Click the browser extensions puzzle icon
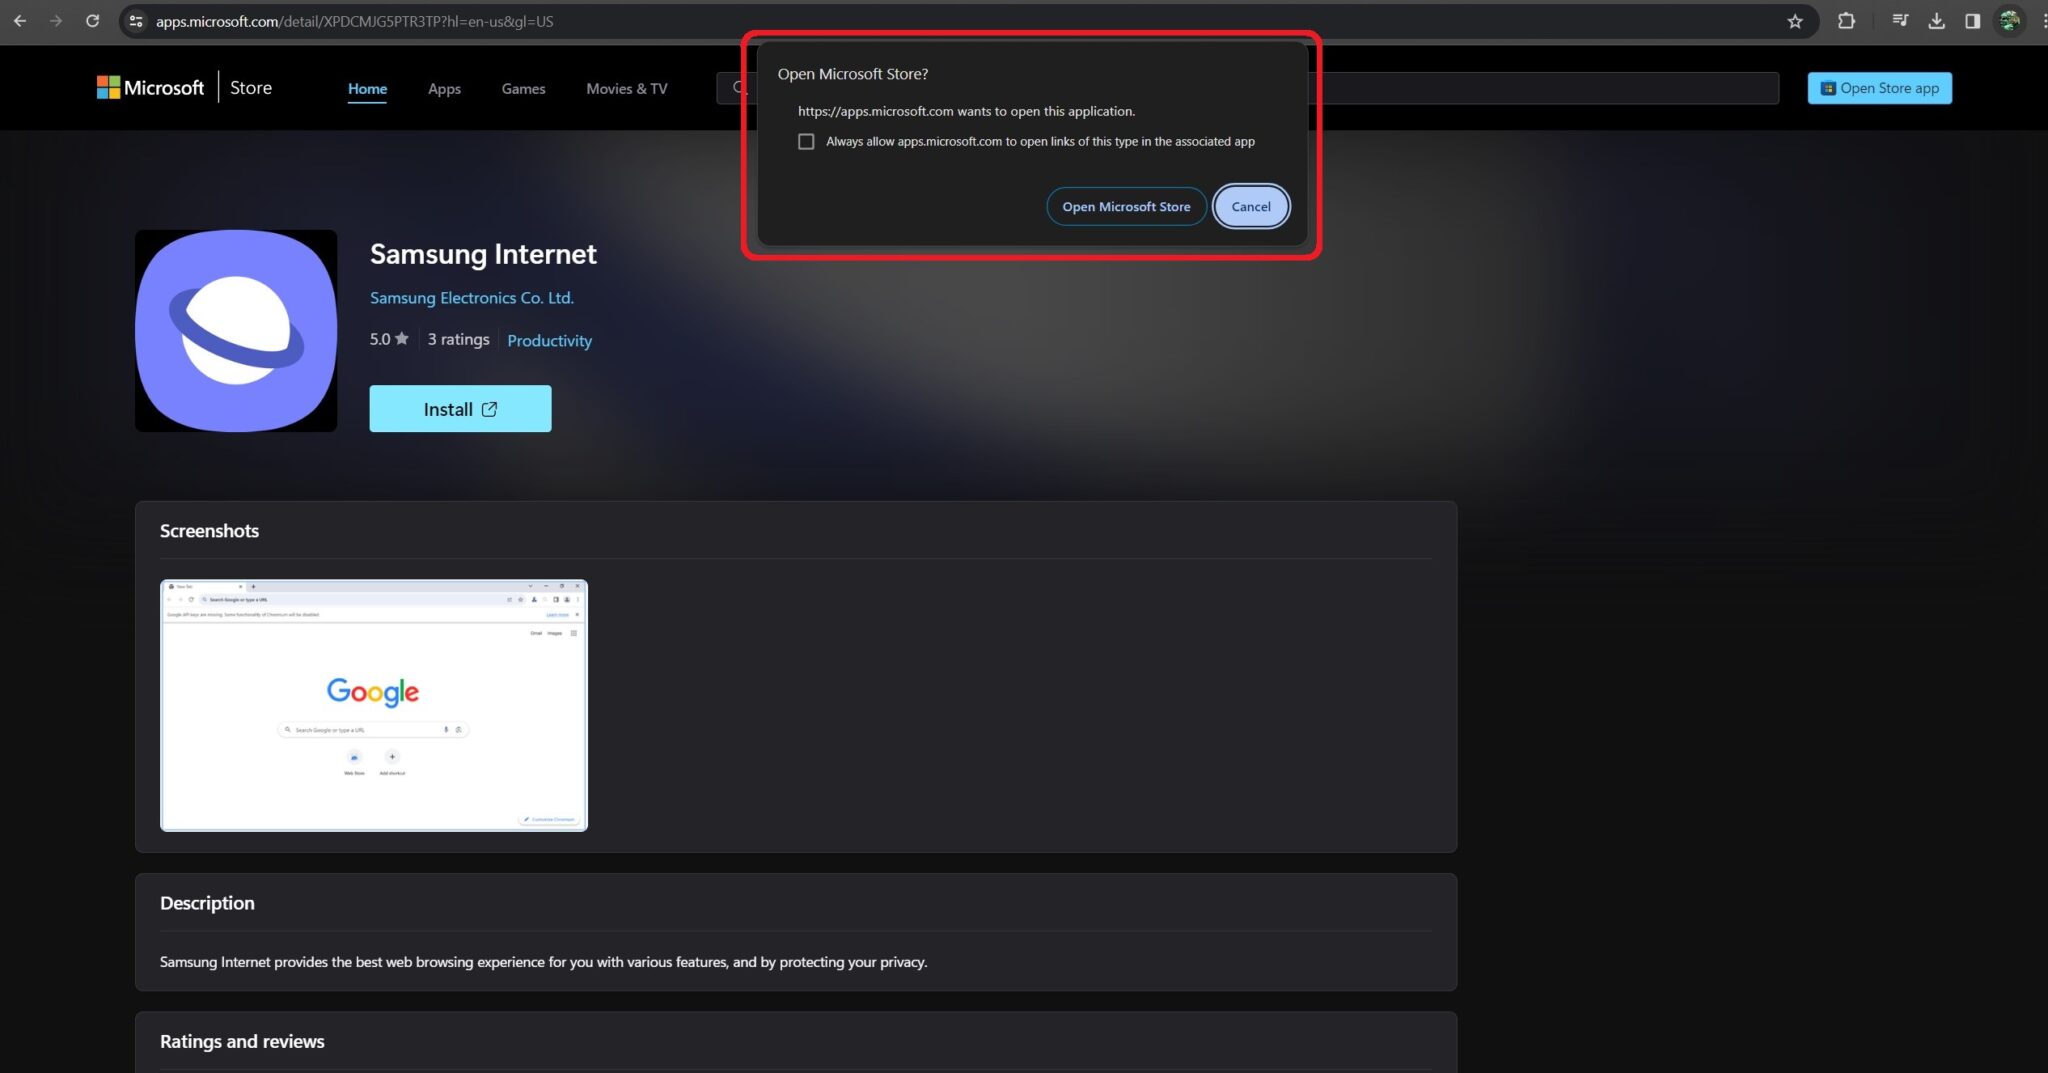 click(x=1847, y=21)
